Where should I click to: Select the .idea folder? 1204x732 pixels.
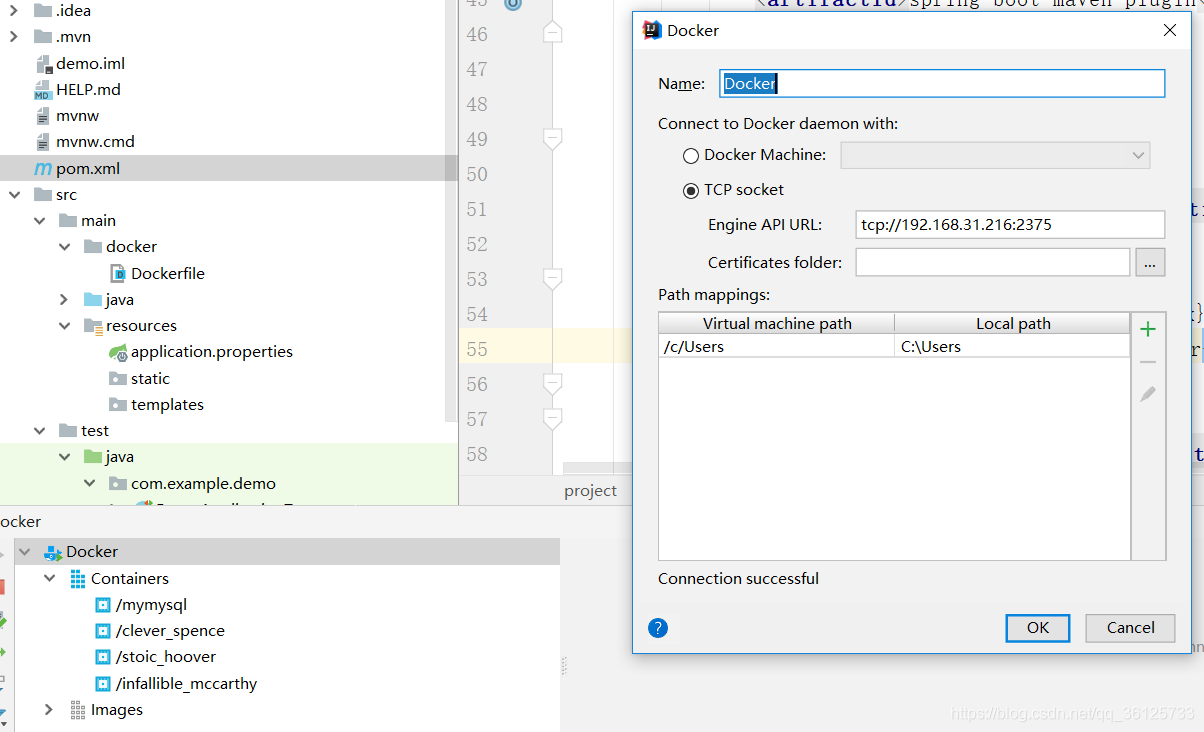(73, 11)
